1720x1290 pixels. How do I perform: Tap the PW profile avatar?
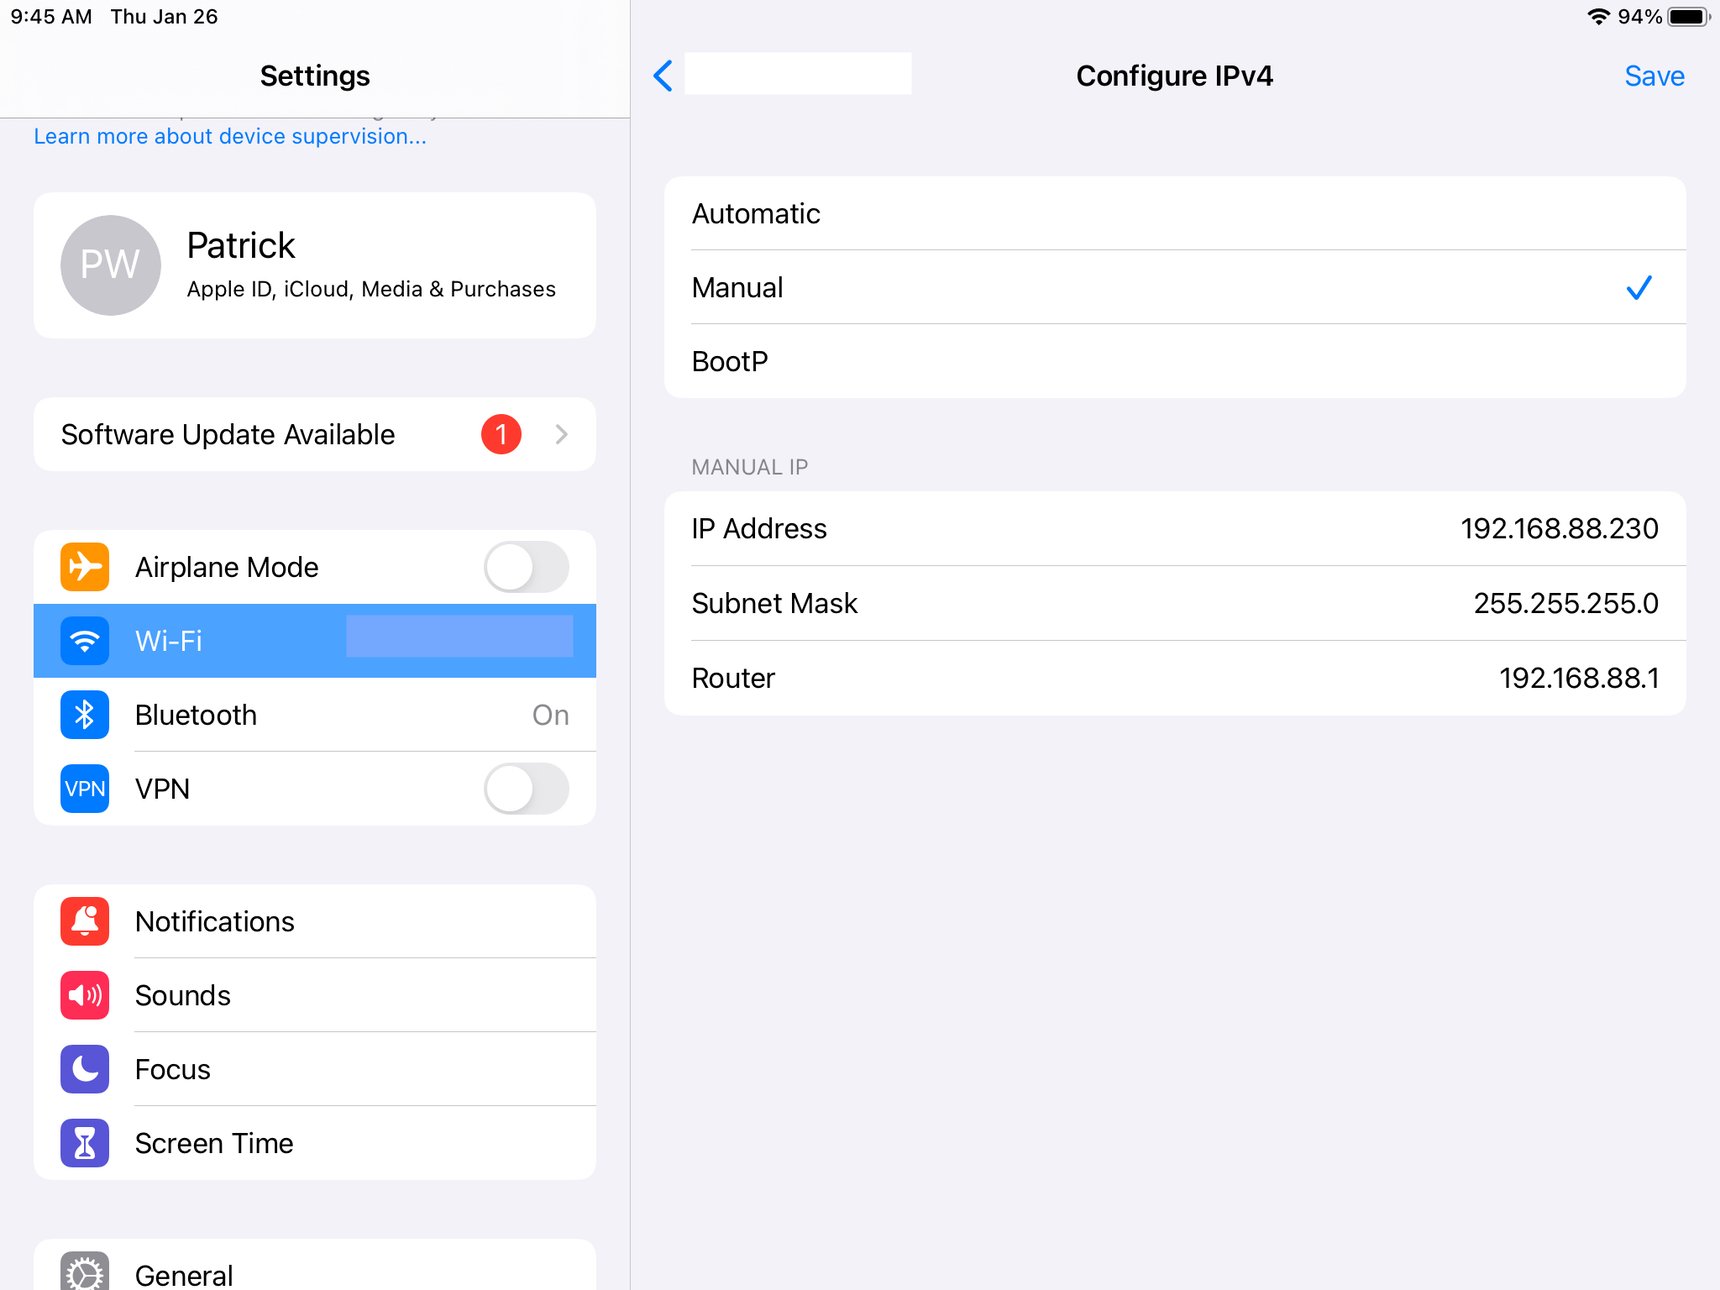pyautogui.click(x=110, y=265)
